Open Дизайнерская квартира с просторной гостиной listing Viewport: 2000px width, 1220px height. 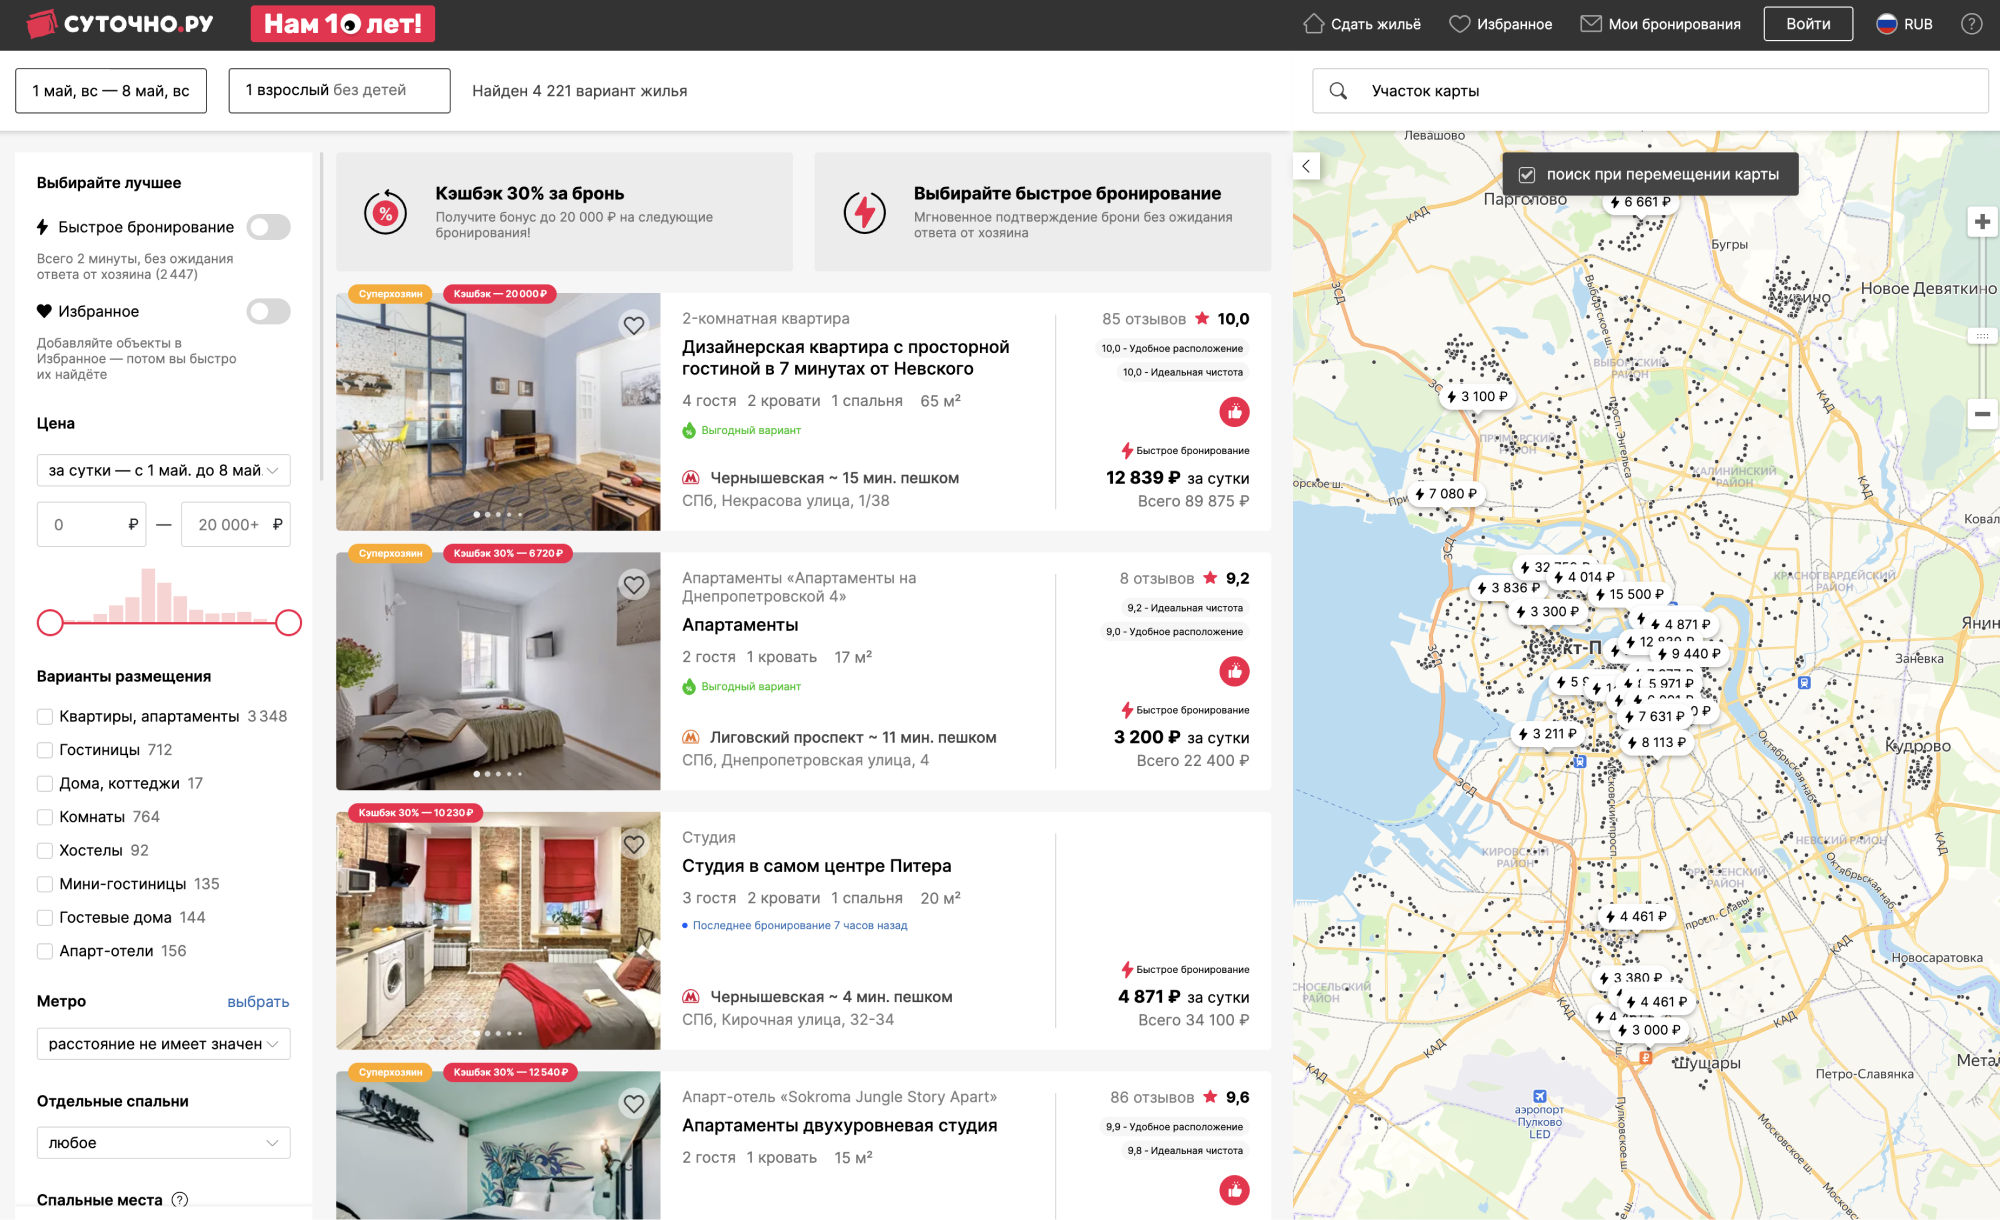[846, 358]
